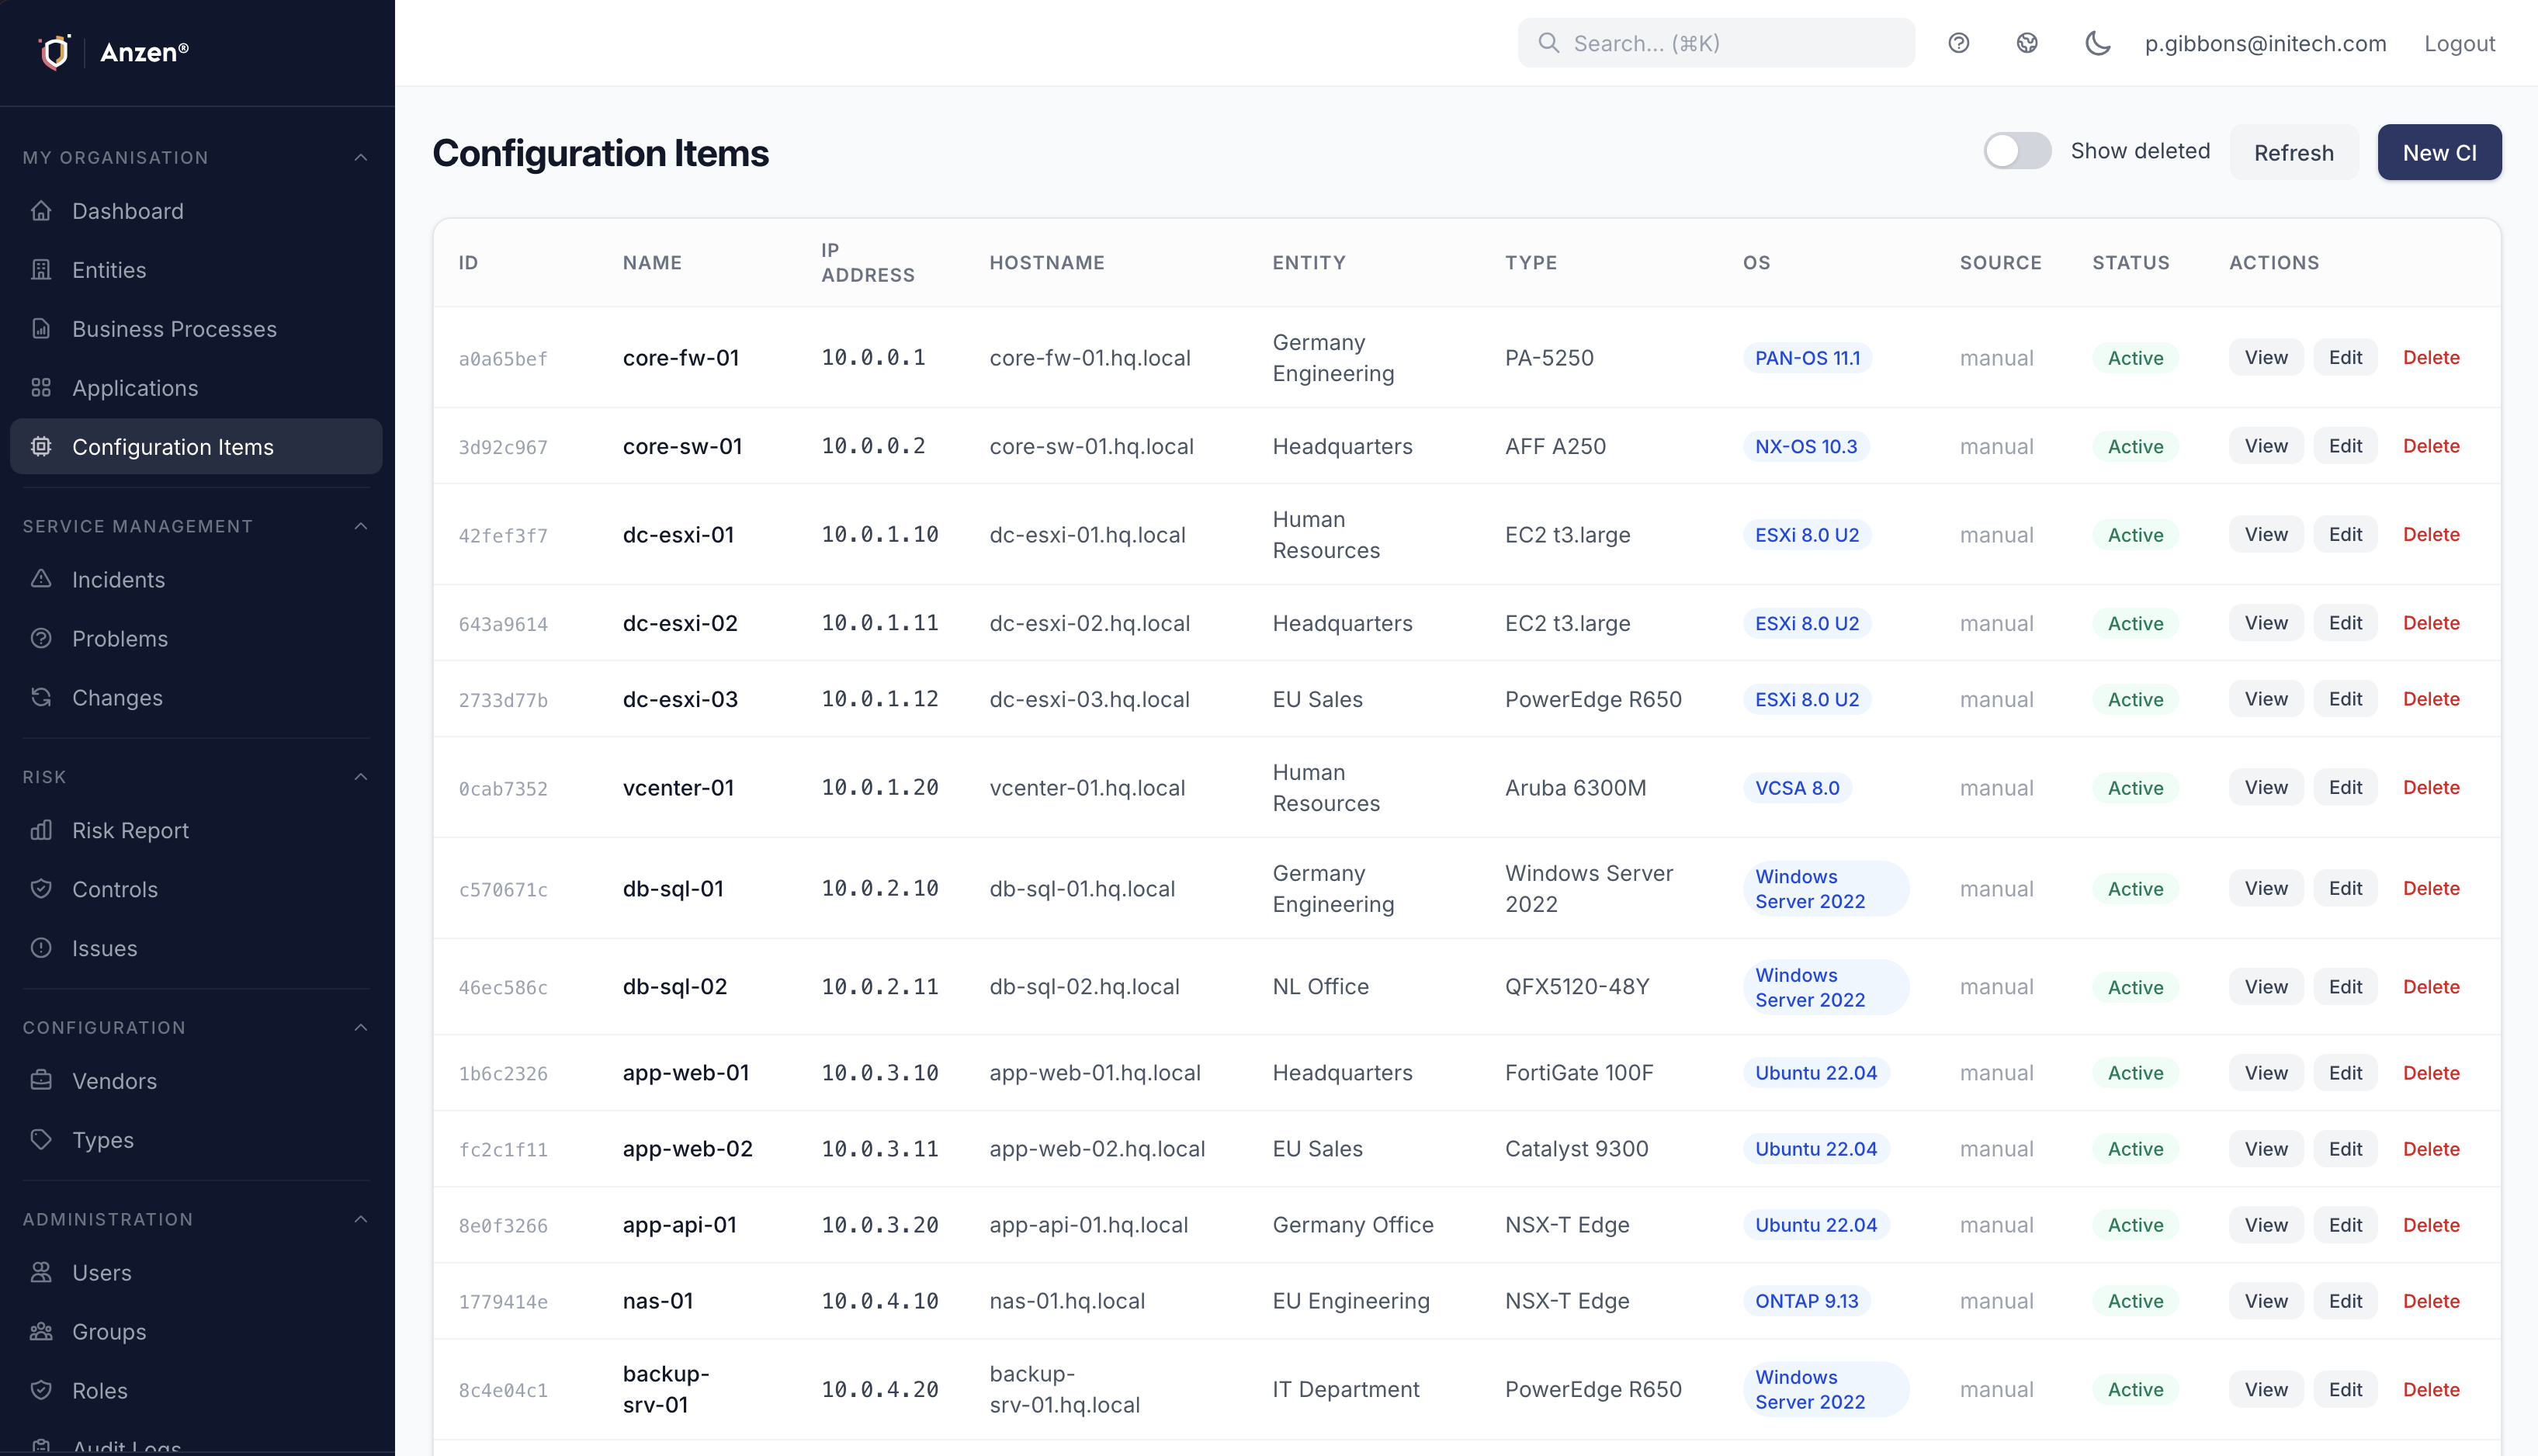Click inside the search field
The image size is (2538, 1456).
click(1715, 43)
